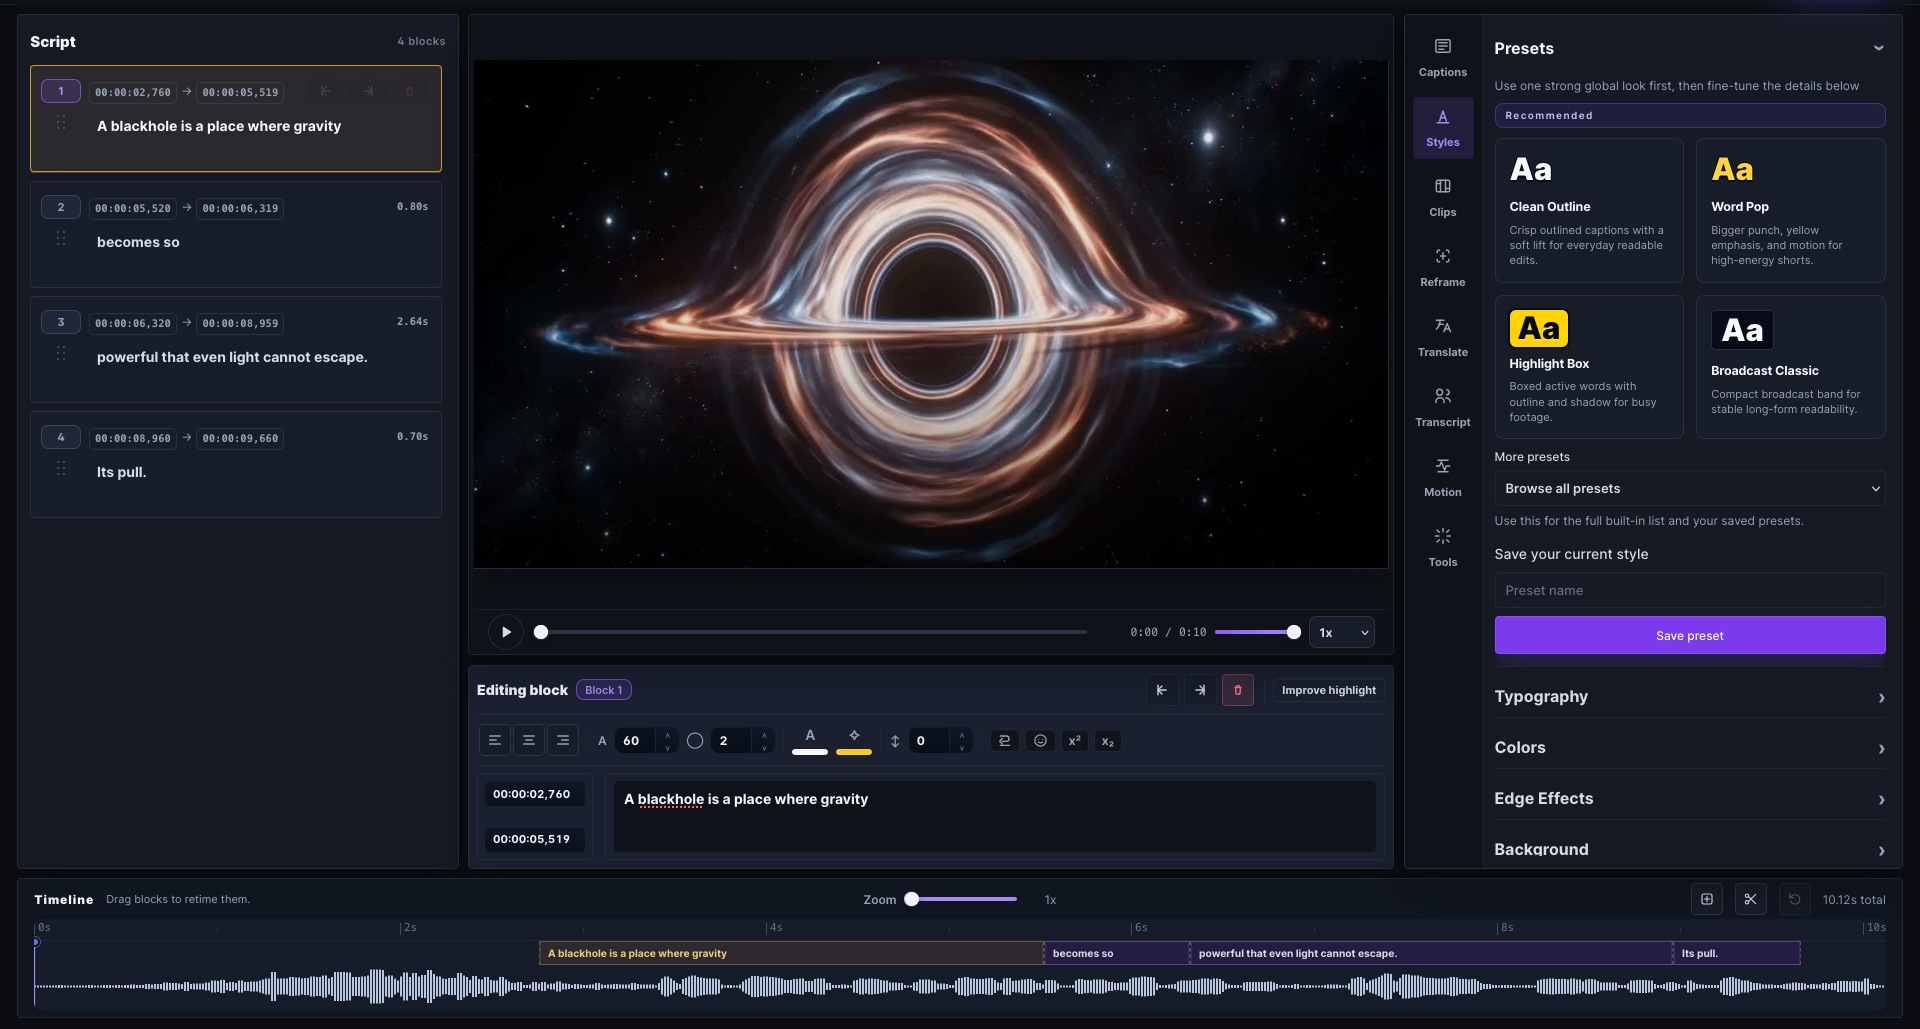Expand the Edge Effects section

tap(1689, 799)
